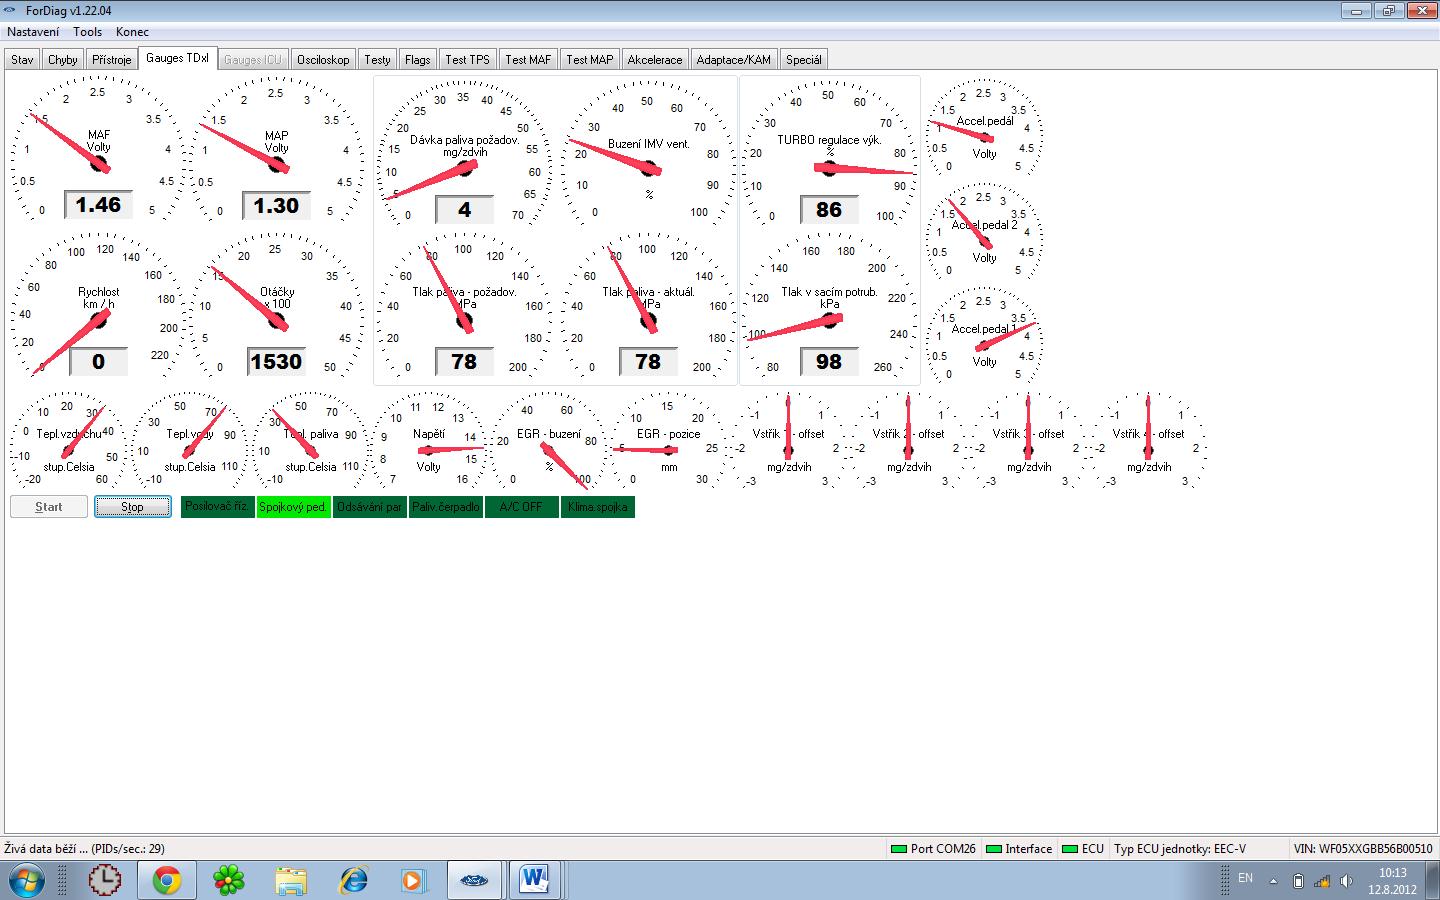Open Google Chrome from the taskbar
This screenshot has width=1440, height=900.
(167, 880)
